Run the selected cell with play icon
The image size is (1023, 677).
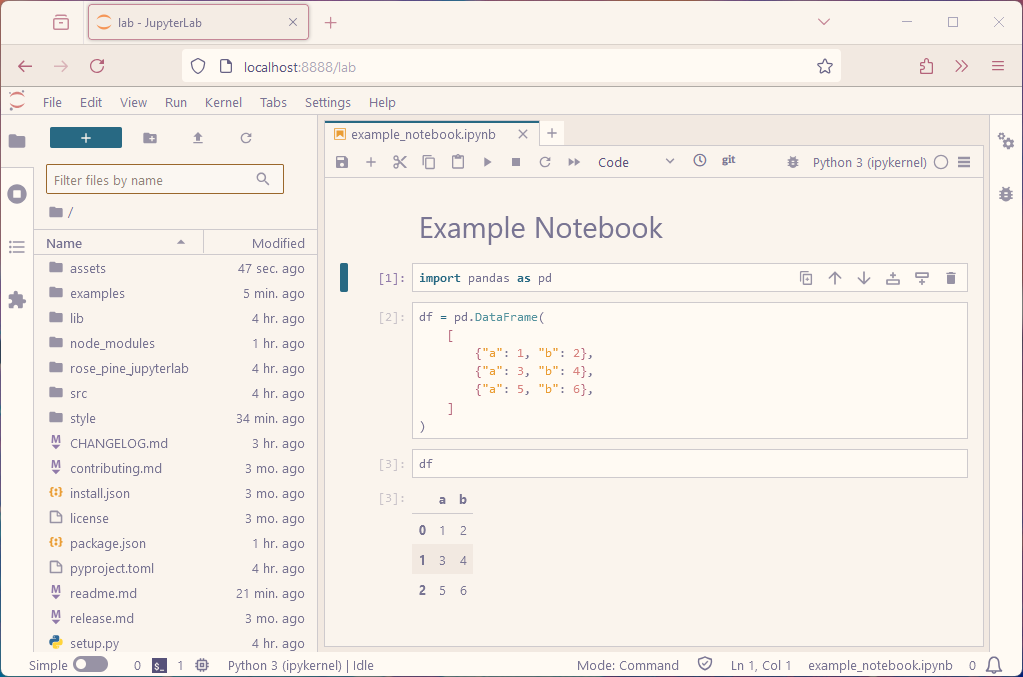pos(487,162)
